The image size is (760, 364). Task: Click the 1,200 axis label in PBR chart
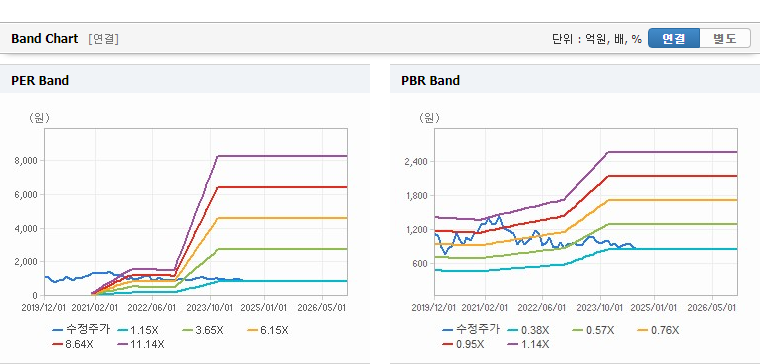pyautogui.click(x=418, y=230)
